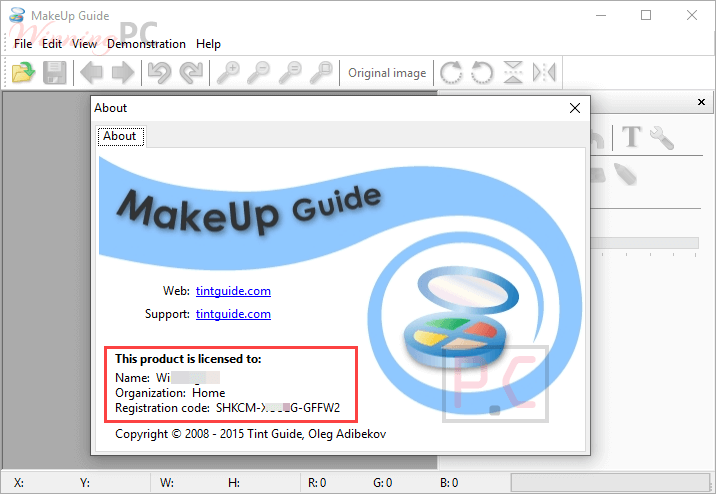Image resolution: width=716 pixels, height=494 pixels.
Task: Rotate image counterclockwise
Action: click(482, 73)
